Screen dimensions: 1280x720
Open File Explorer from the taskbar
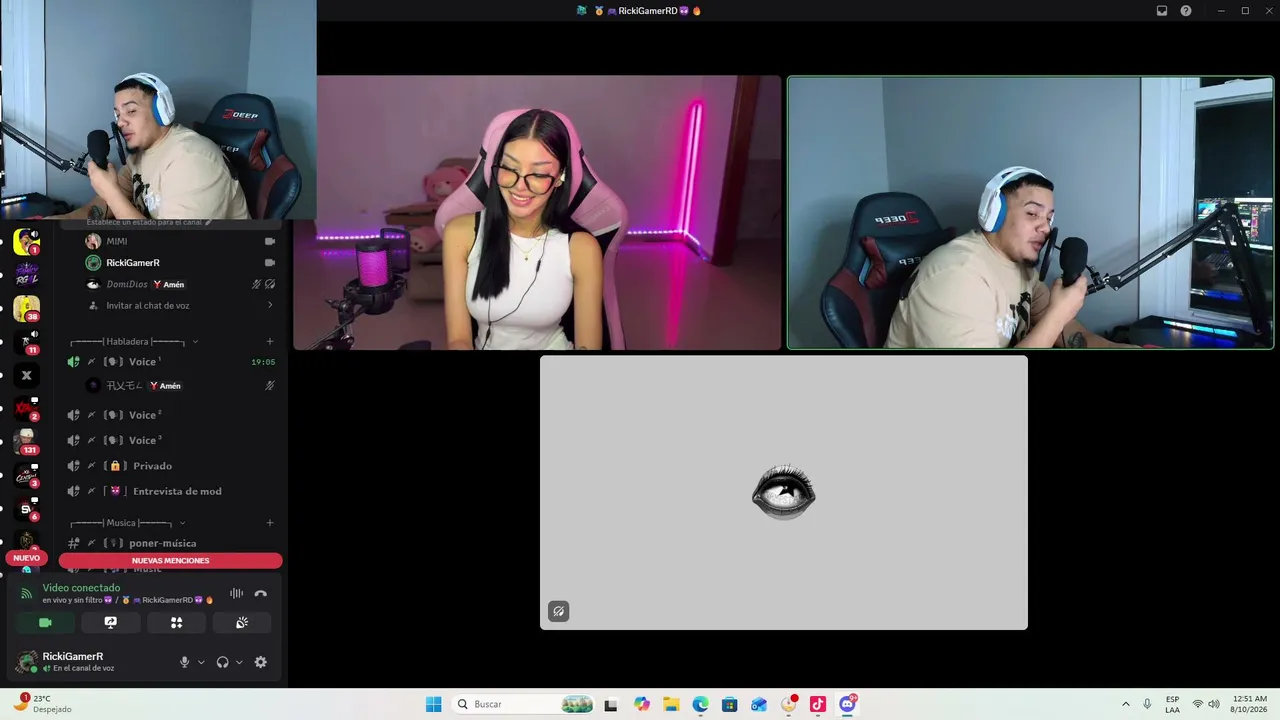point(671,704)
